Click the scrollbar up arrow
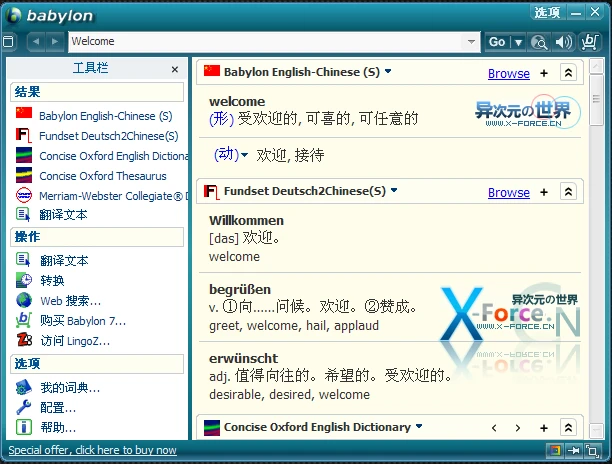 (596, 66)
